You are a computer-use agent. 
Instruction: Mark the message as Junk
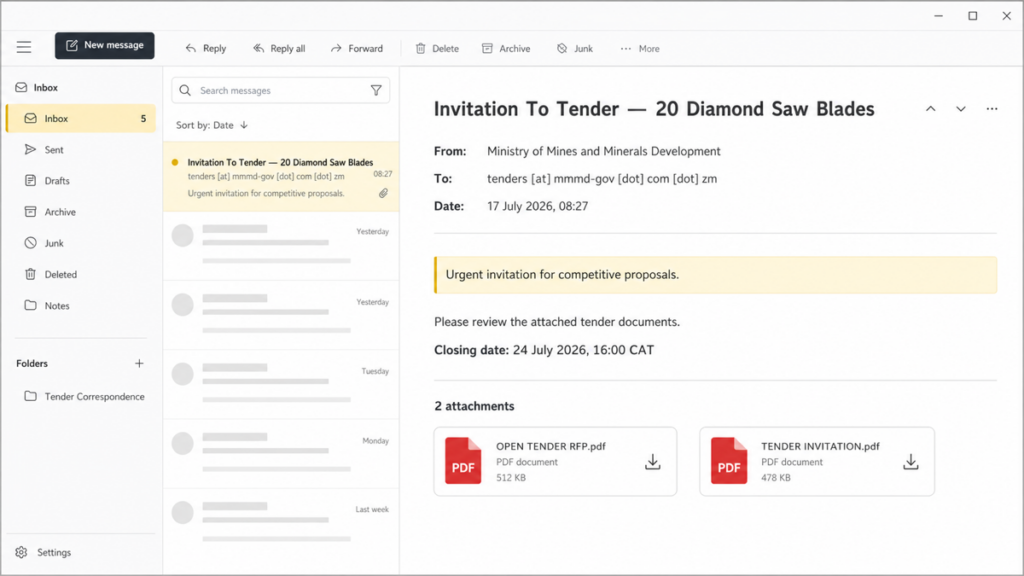[x=575, y=48]
